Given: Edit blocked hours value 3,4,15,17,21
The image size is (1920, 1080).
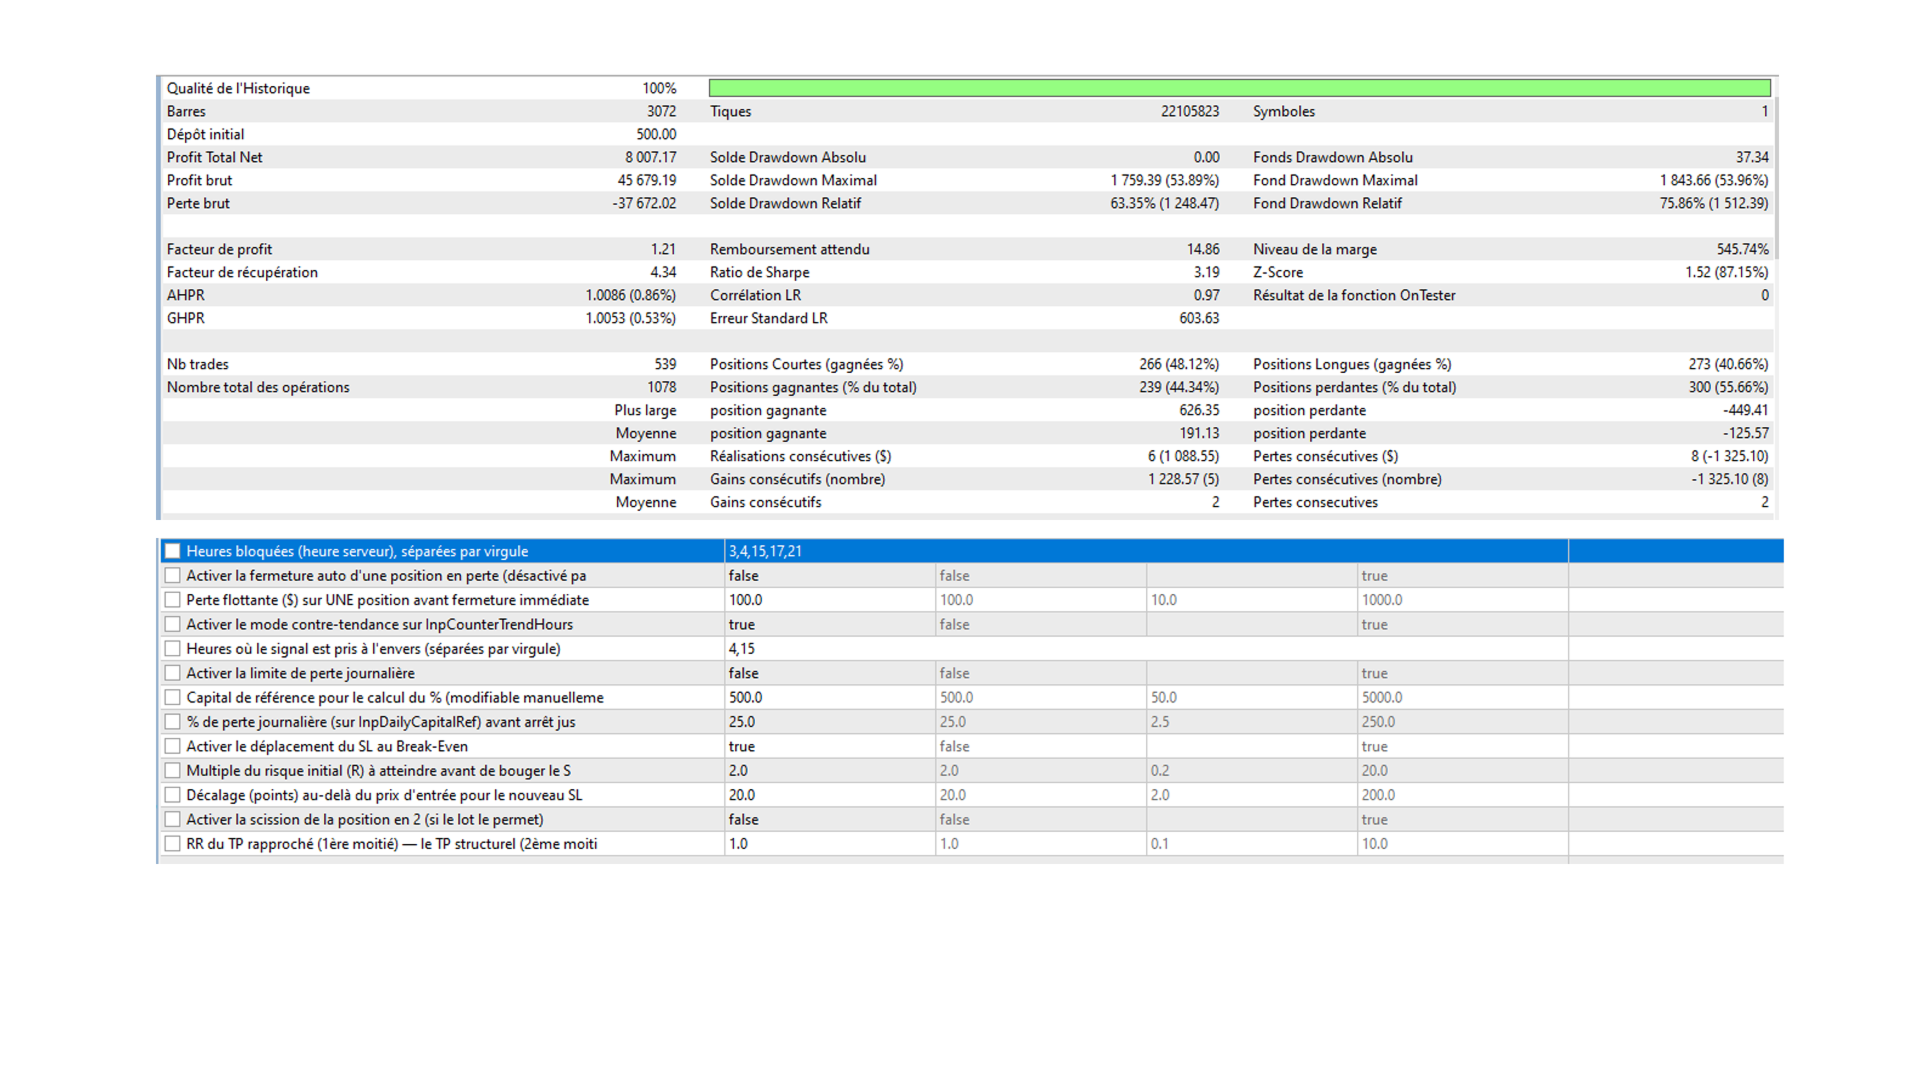Looking at the screenshot, I should click(x=1146, y=551).
